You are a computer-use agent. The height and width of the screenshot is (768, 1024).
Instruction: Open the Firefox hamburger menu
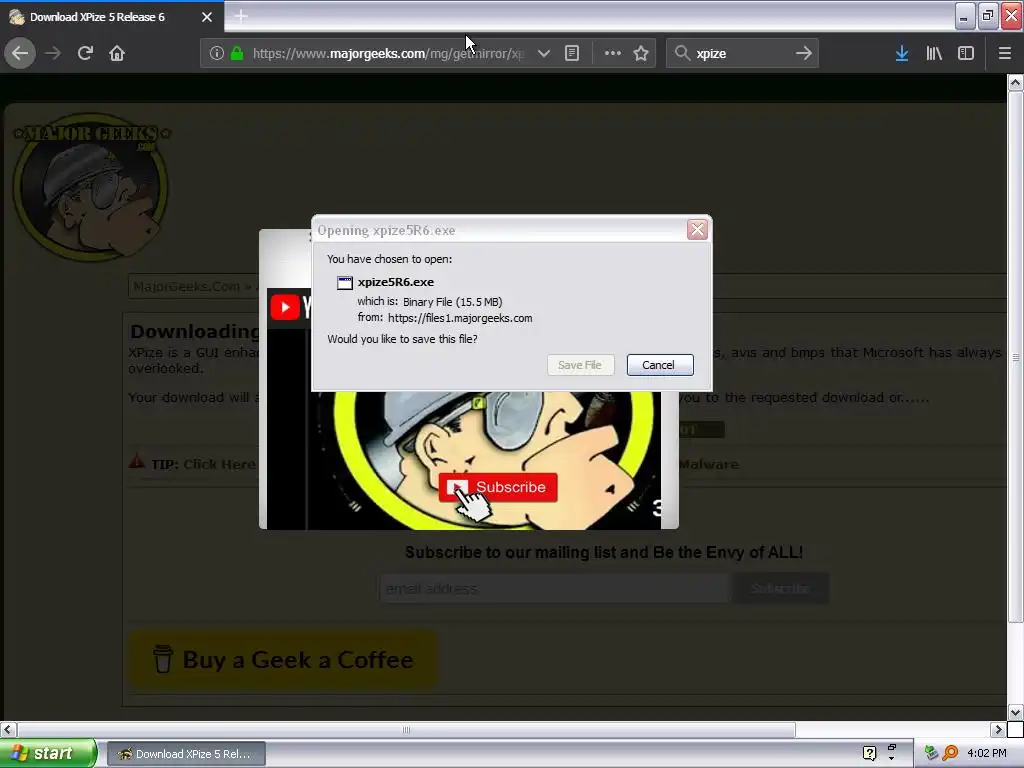point(1004,53)
